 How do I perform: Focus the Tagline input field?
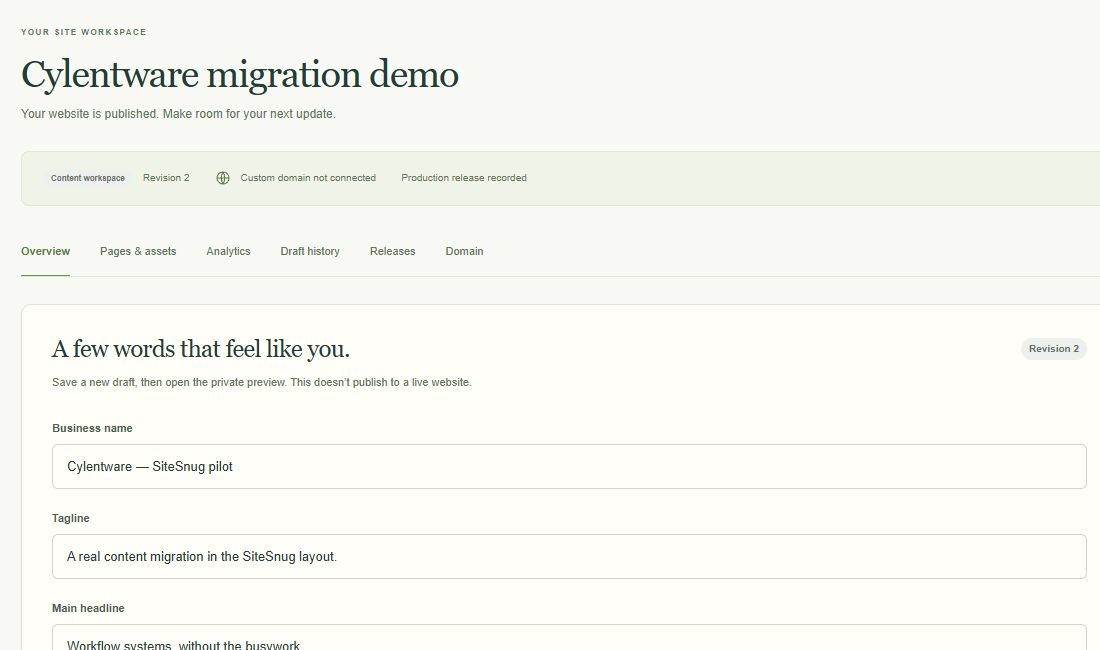coord(569,557)
